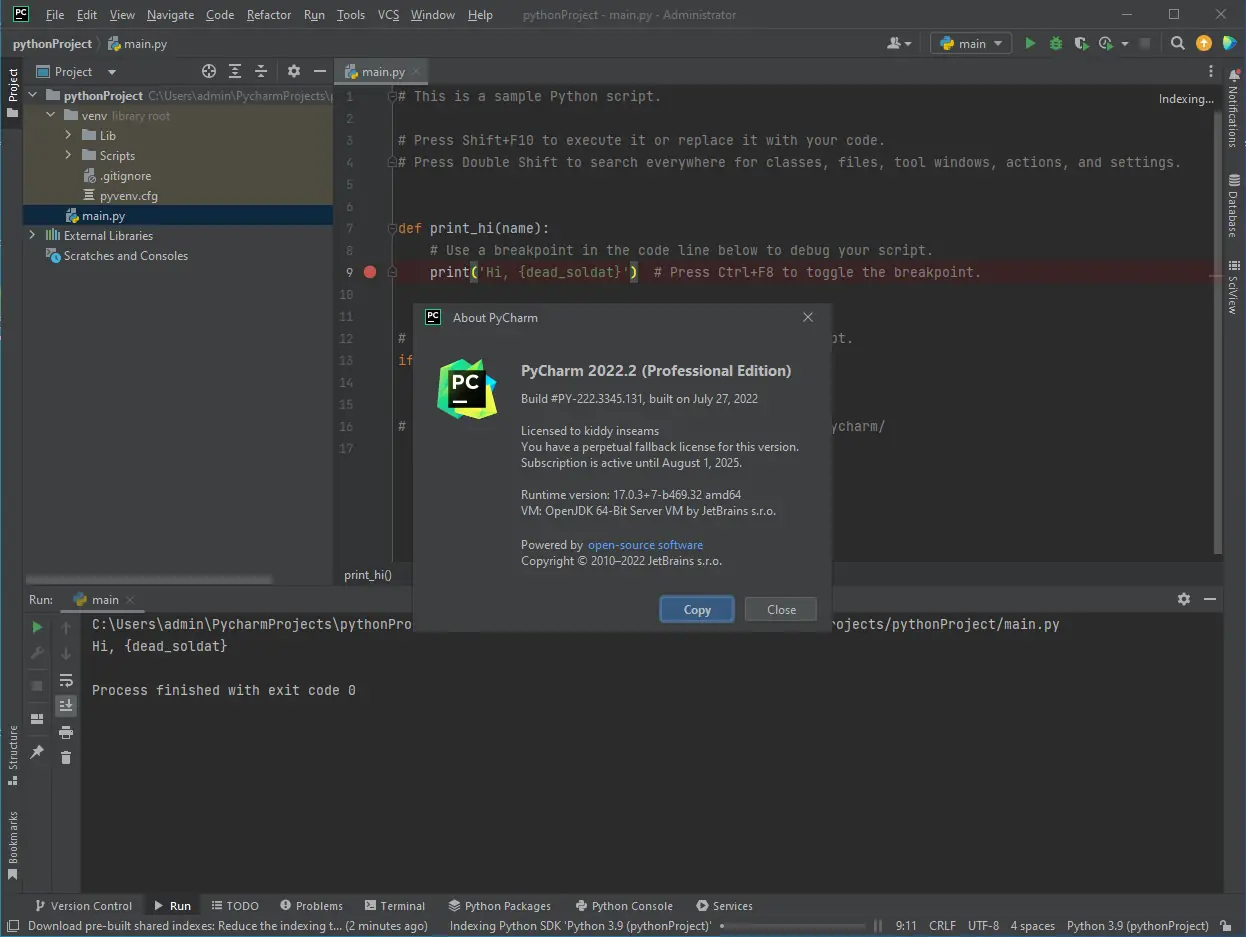Click the Rerun icon in Run panel
The width and height of the screenshot is (1246, 937).
tap(37, 627)
